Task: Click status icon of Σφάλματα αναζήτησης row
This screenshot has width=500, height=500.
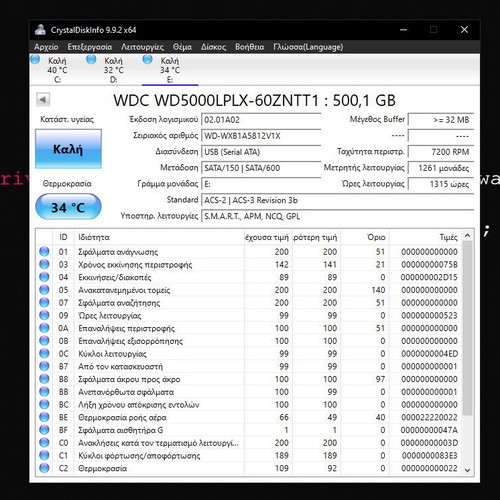Action: pos(44,302)
